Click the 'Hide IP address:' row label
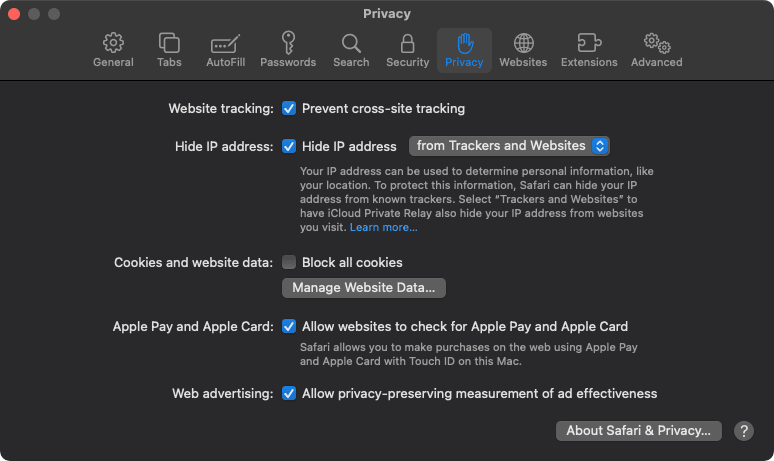774x461 pixels. pyautogui.click(x=224, y=147)
